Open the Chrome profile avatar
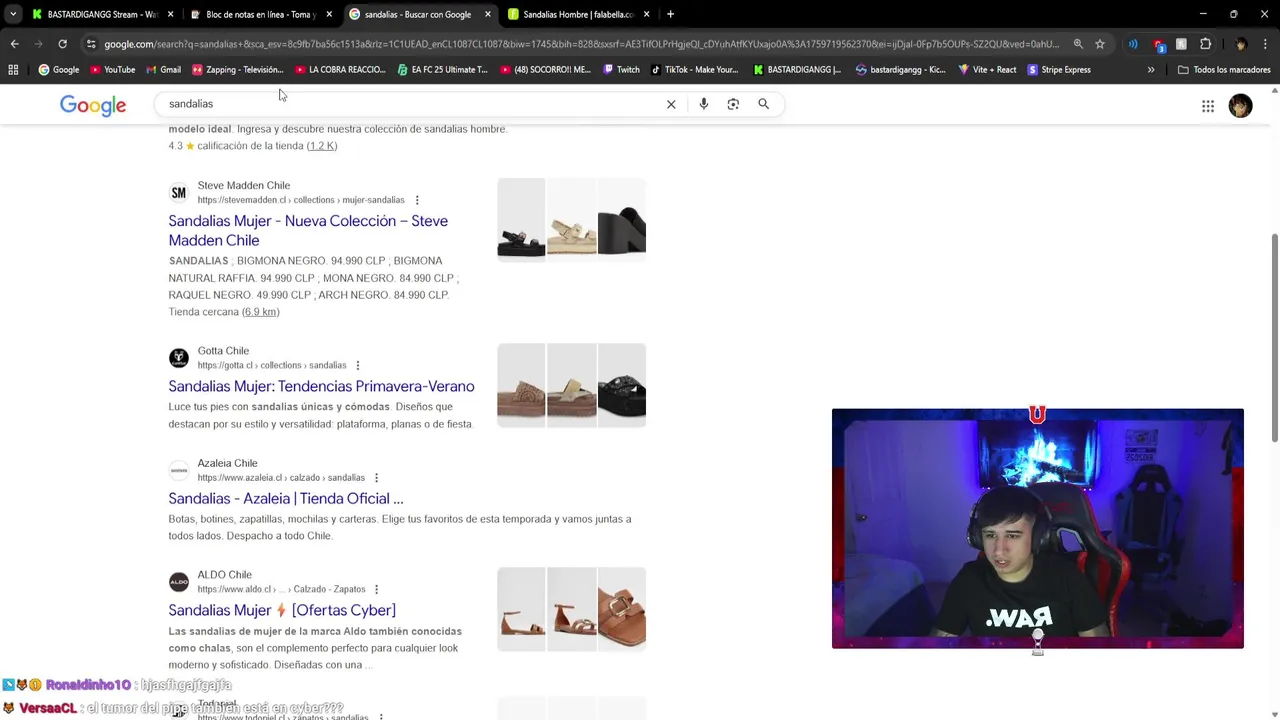Viewport: 1280px width, 720px height. click(x=1241, y=44)
